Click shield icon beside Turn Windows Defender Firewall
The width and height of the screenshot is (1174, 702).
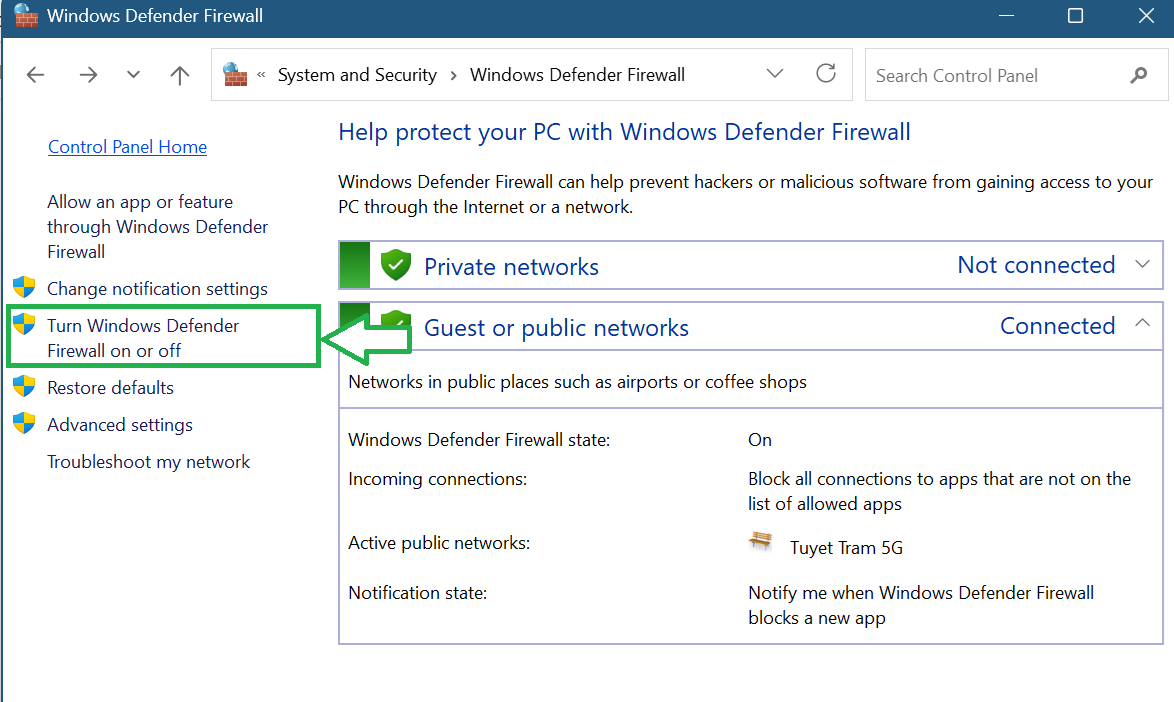(24, 324)
